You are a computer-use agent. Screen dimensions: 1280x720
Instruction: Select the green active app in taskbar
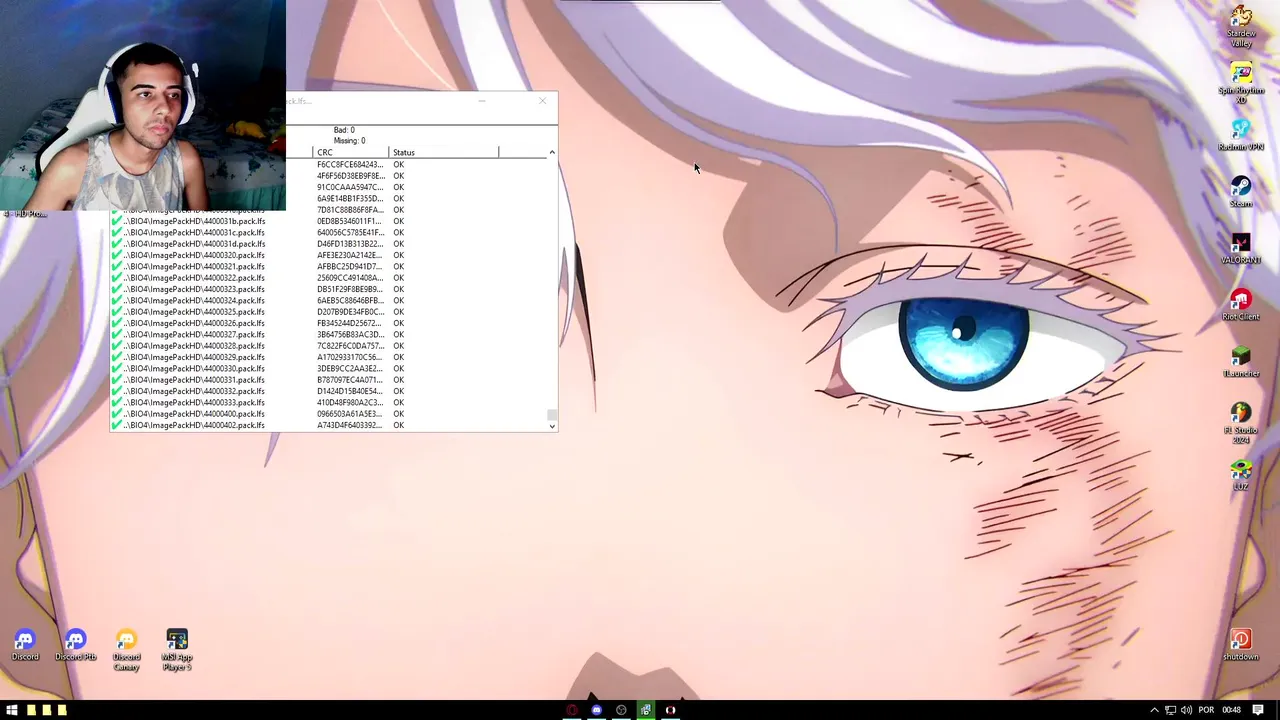(646, 710)
